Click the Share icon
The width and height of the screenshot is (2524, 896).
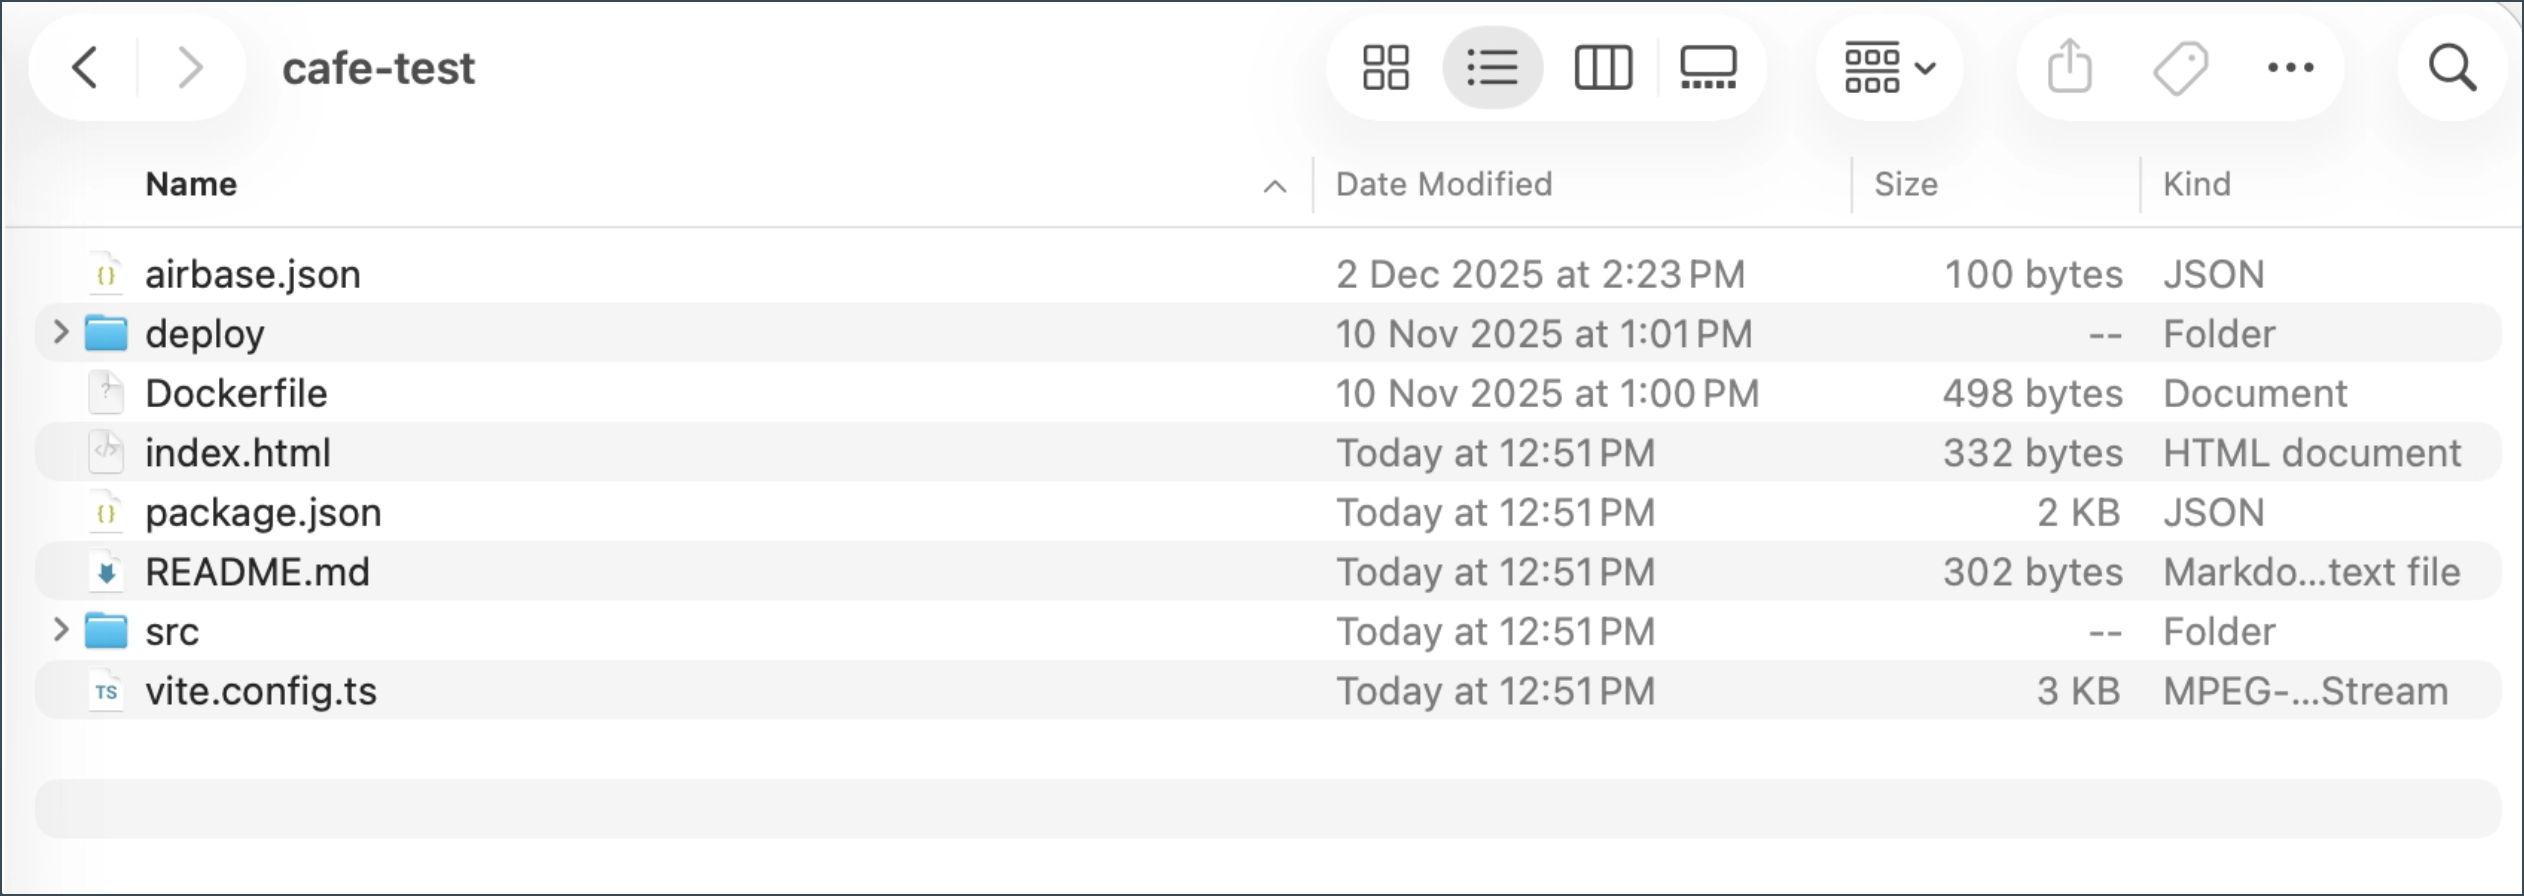pos(2069,68)
